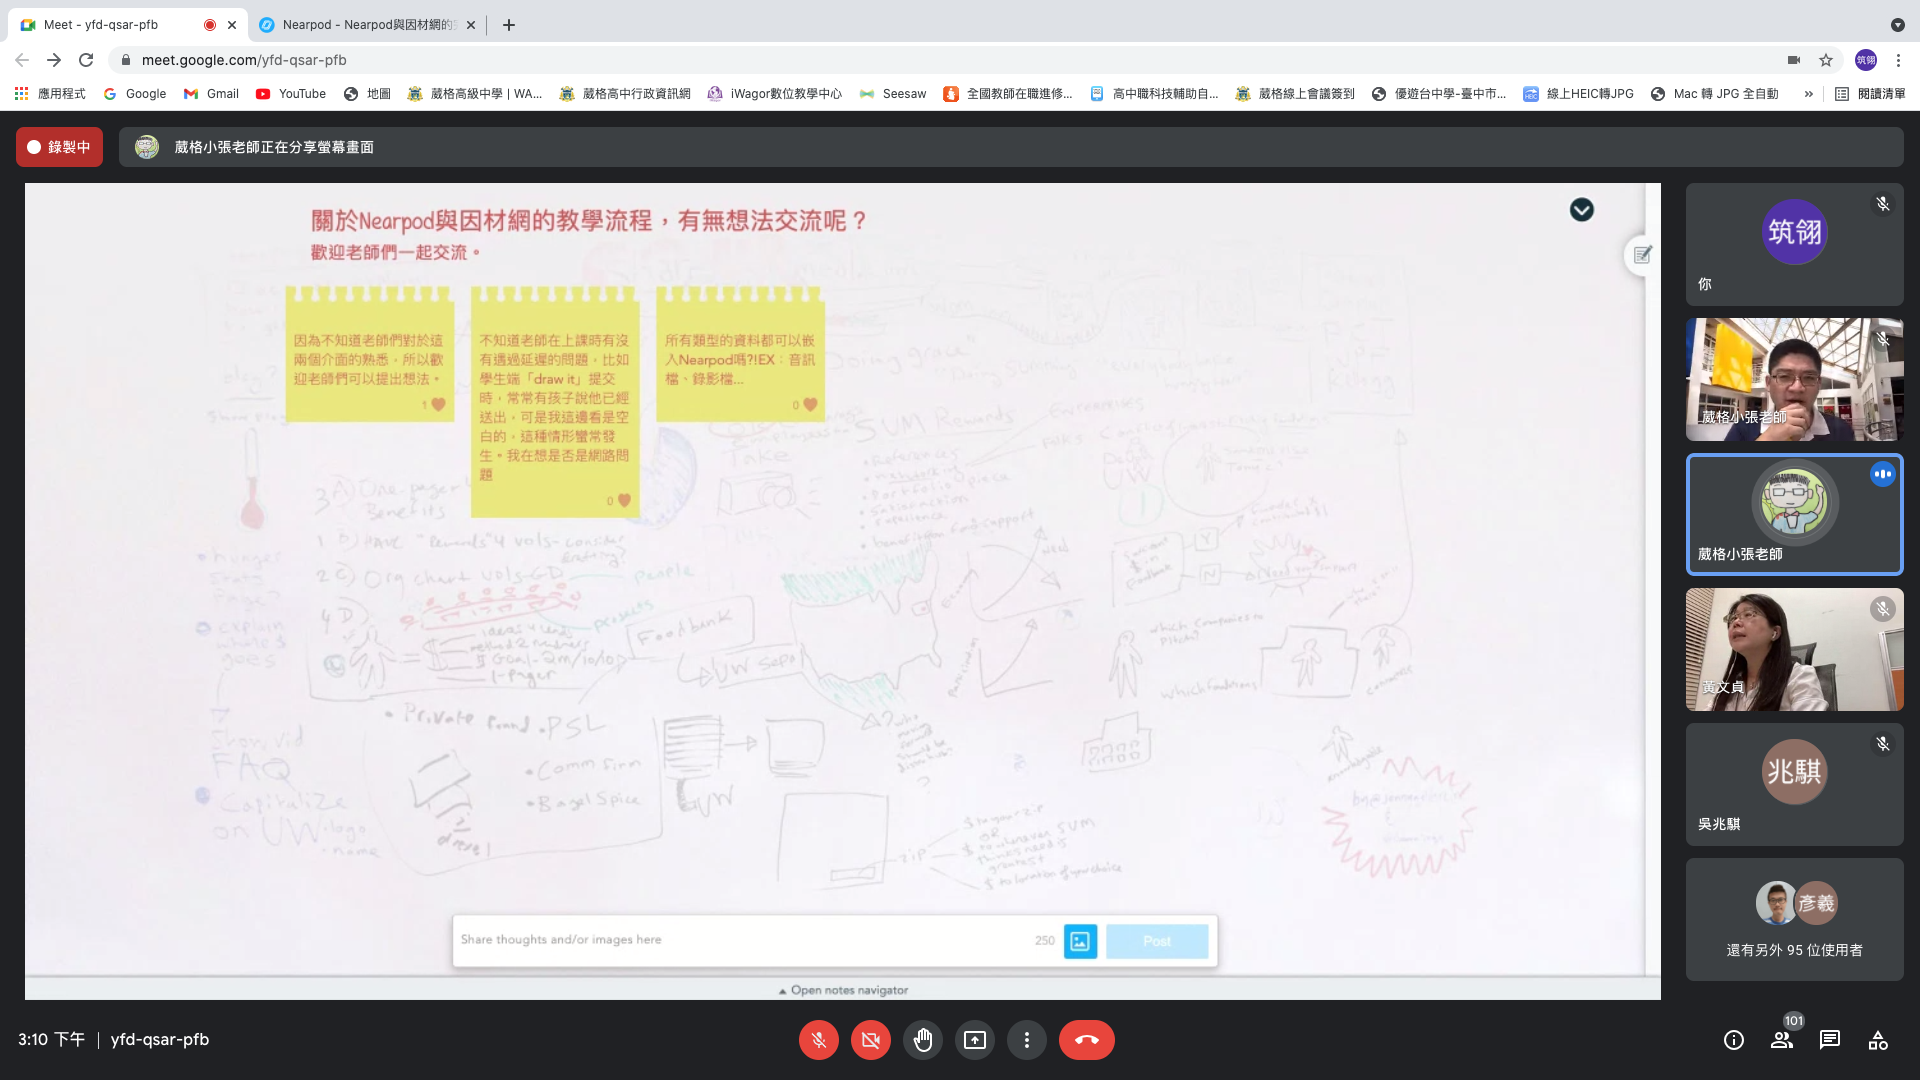1920x1080 pixels.
Task: Open the meeting details info icon
Action: tap(1733, 1040)
